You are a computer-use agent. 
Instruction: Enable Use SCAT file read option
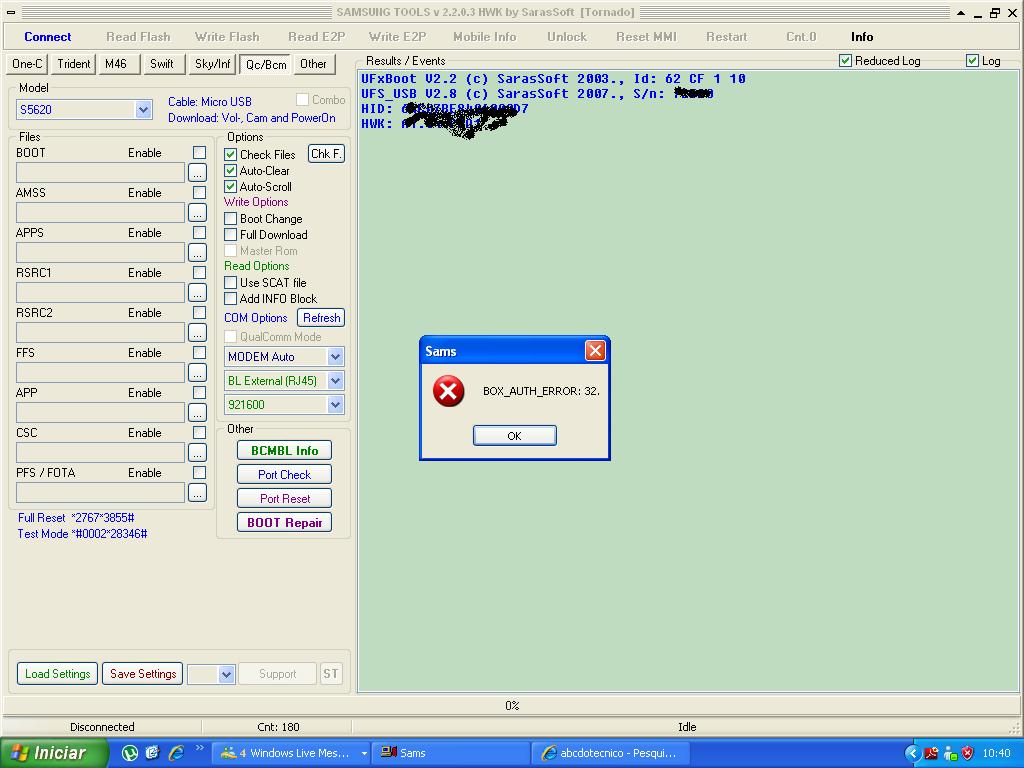pos(231,283)
